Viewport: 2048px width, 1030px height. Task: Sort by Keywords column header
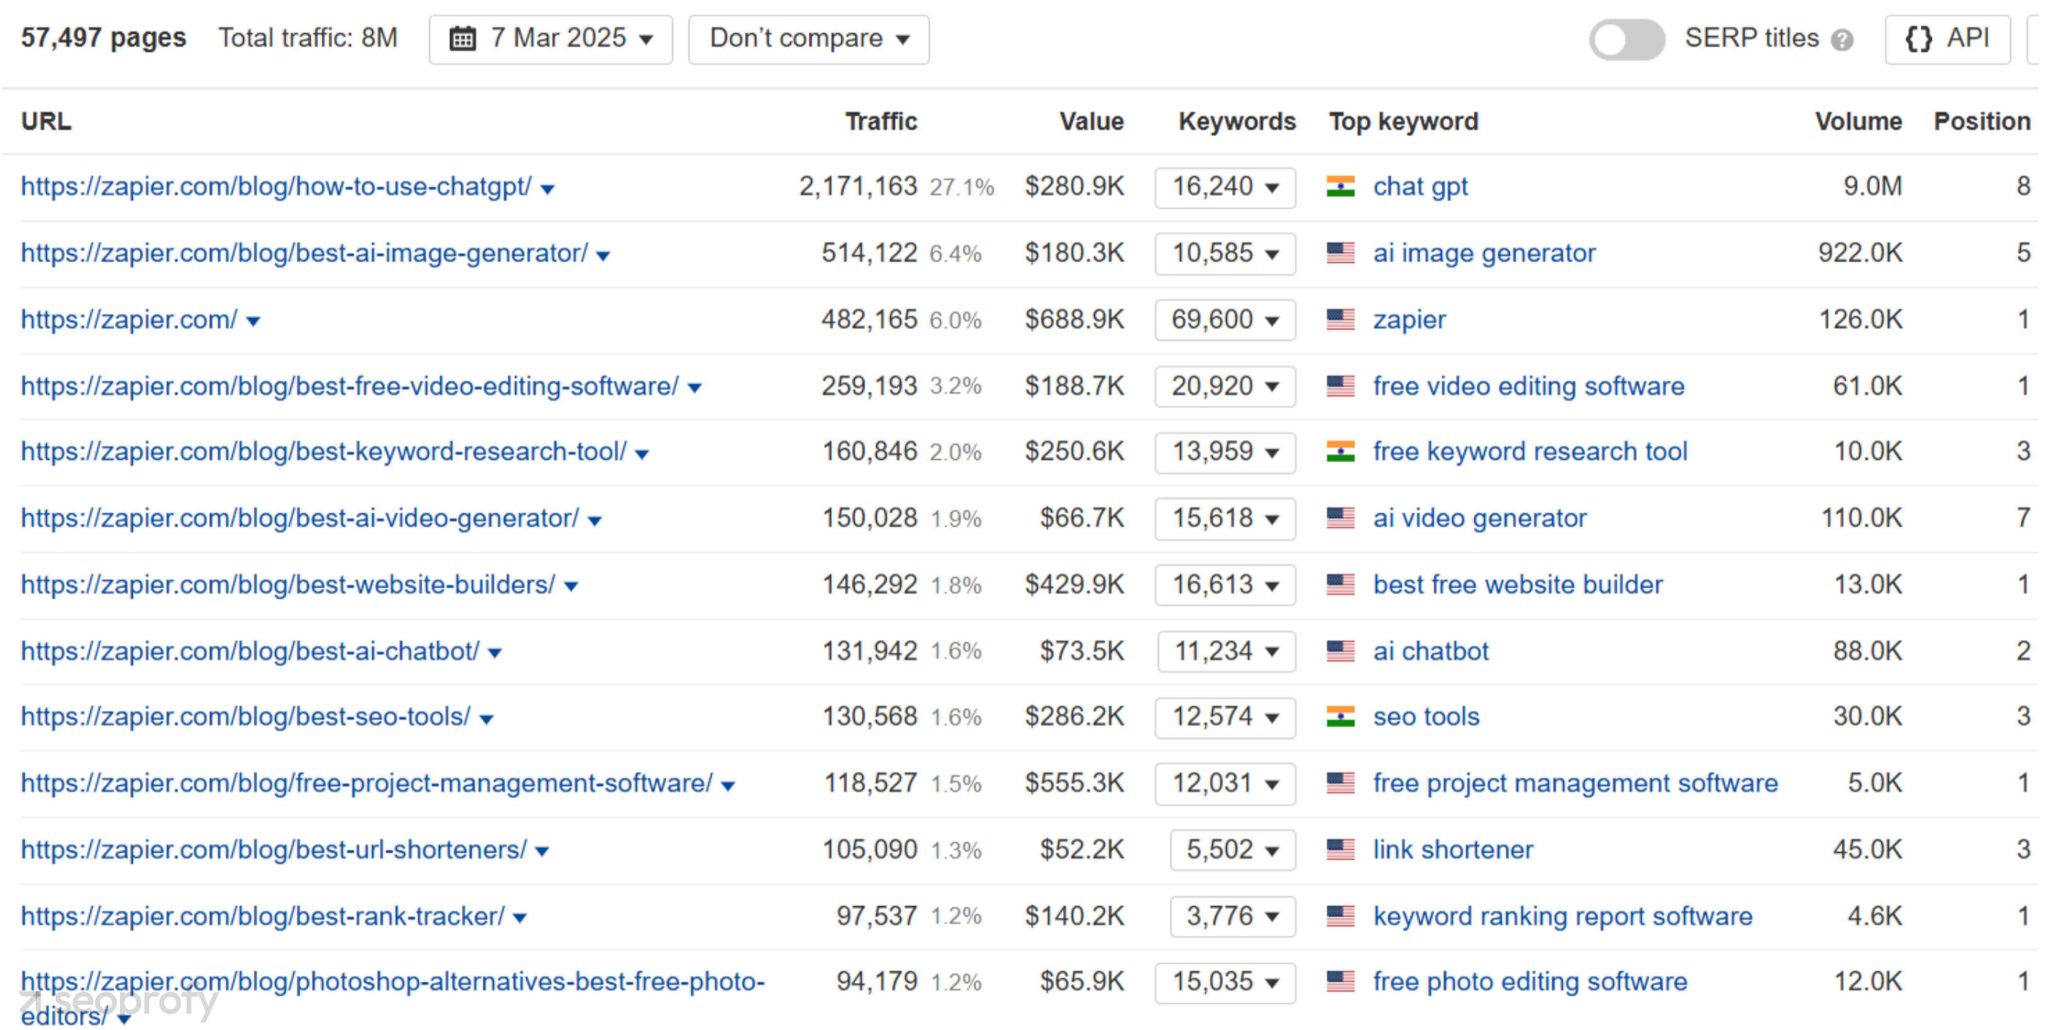click(x=1237, y=121)
